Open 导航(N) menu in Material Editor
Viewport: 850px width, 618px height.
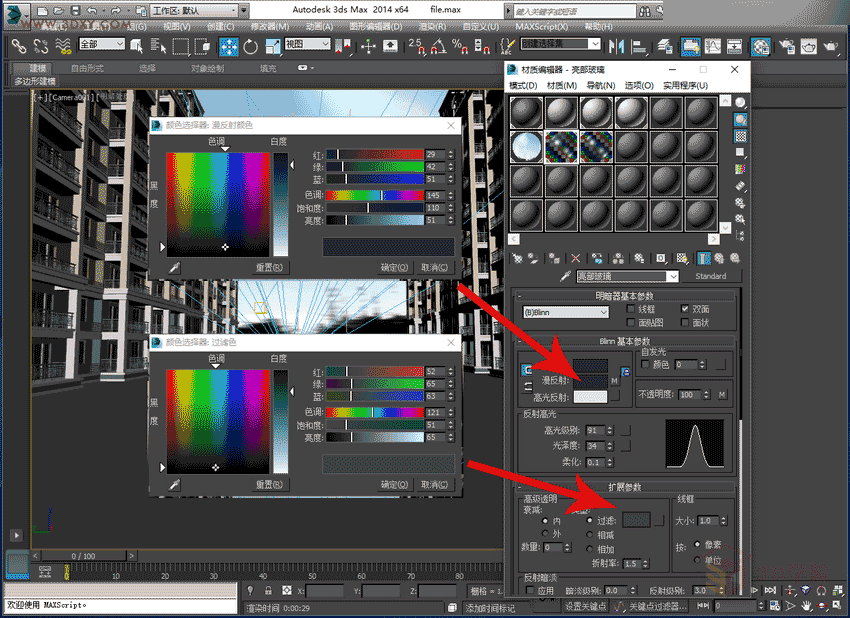(601, 86)
